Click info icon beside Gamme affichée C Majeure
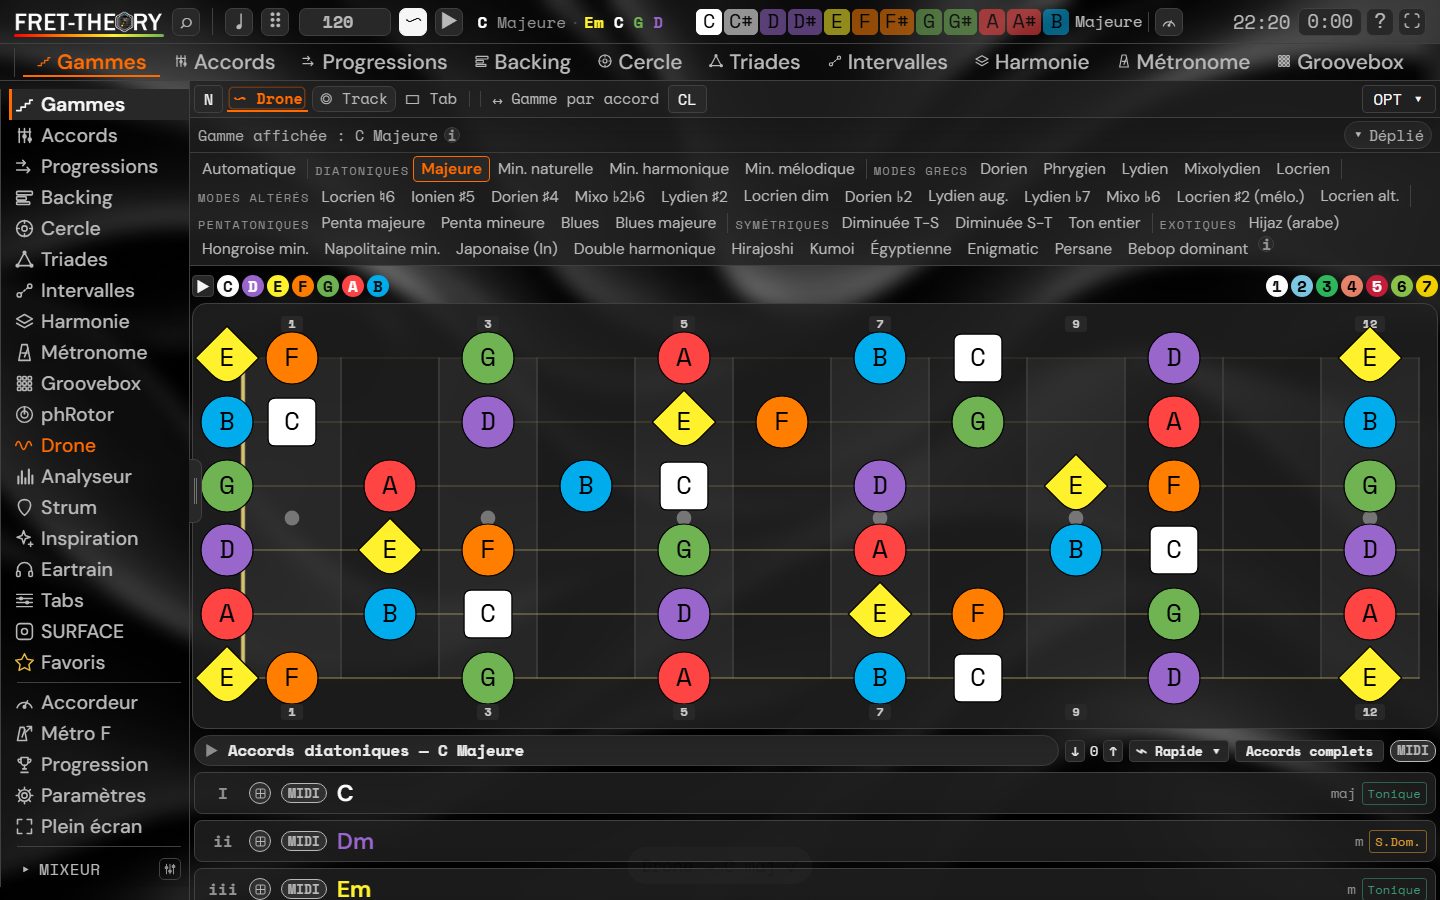This screenshot has width=1440, height=900. pos(452,135)
